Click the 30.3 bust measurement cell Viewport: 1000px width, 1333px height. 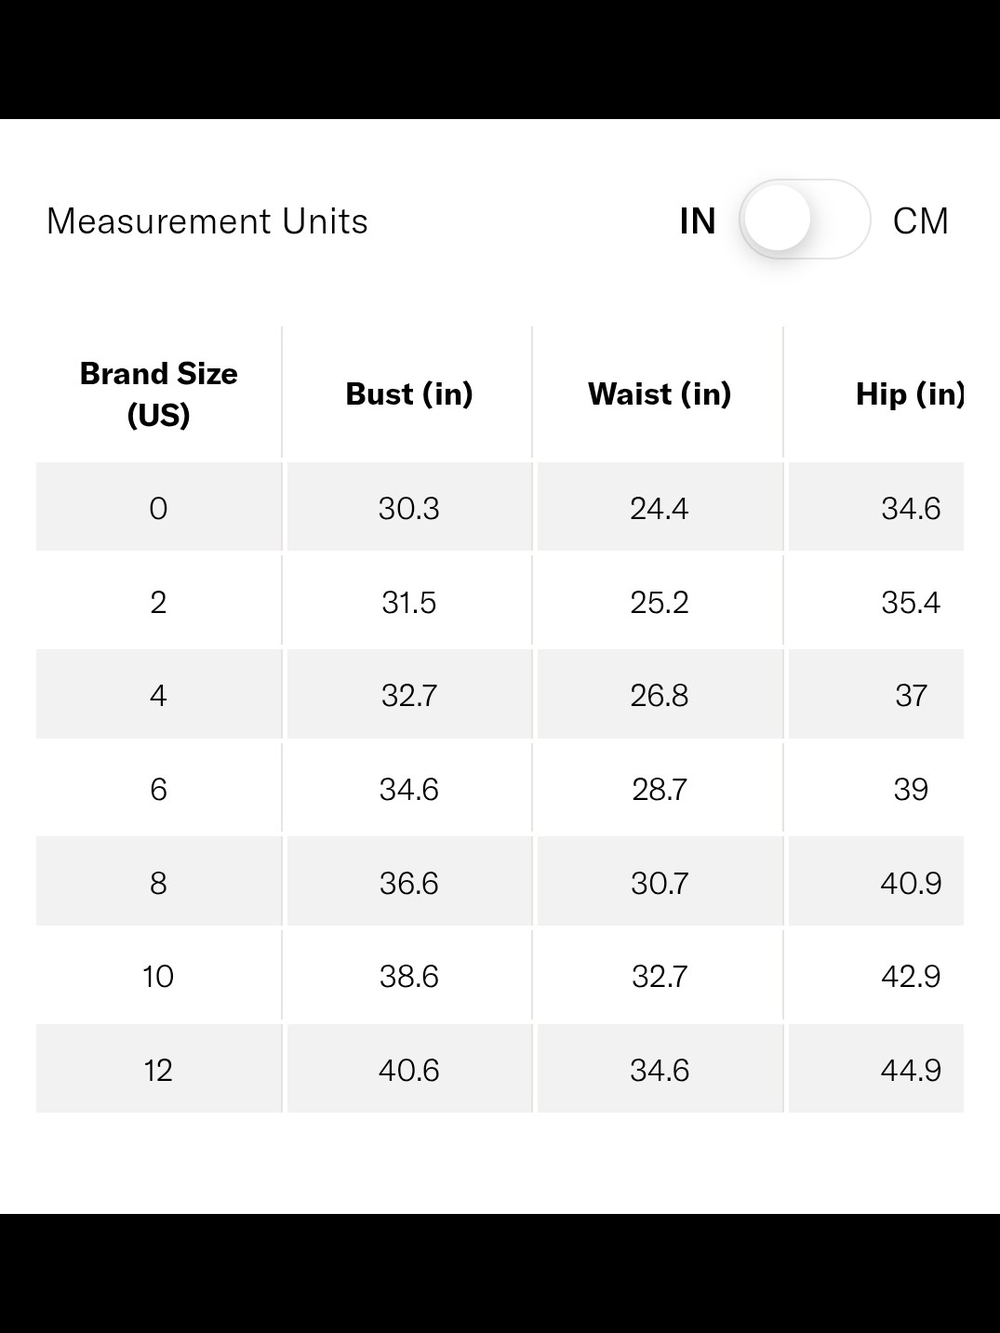pos(409,508)
